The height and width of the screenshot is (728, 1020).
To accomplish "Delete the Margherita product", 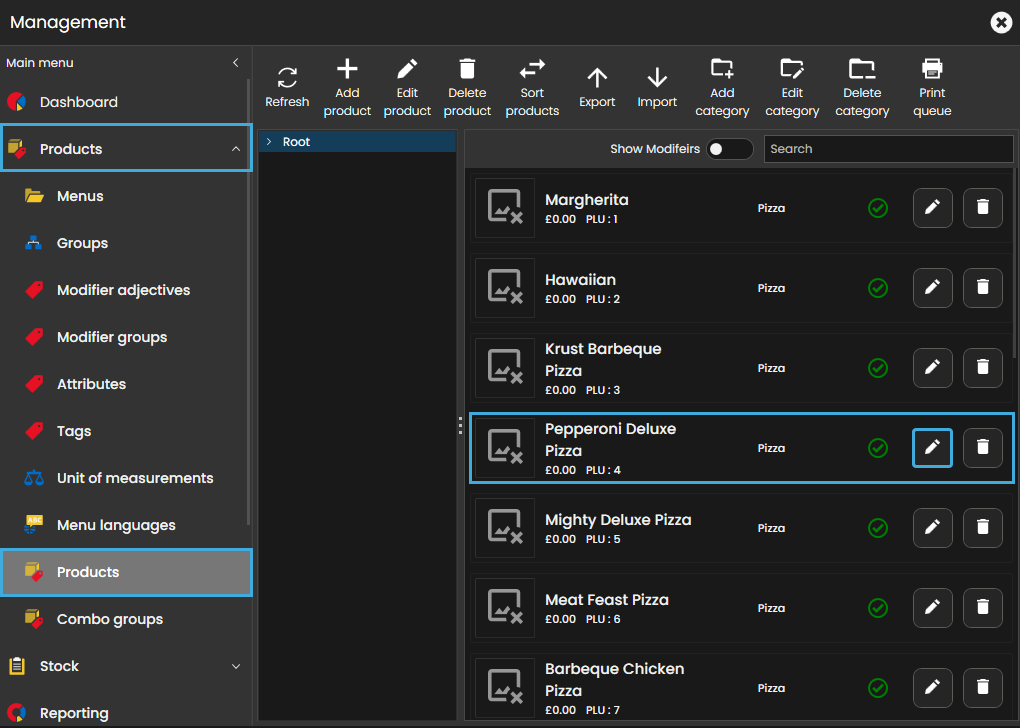I will (x=982, y=207).
